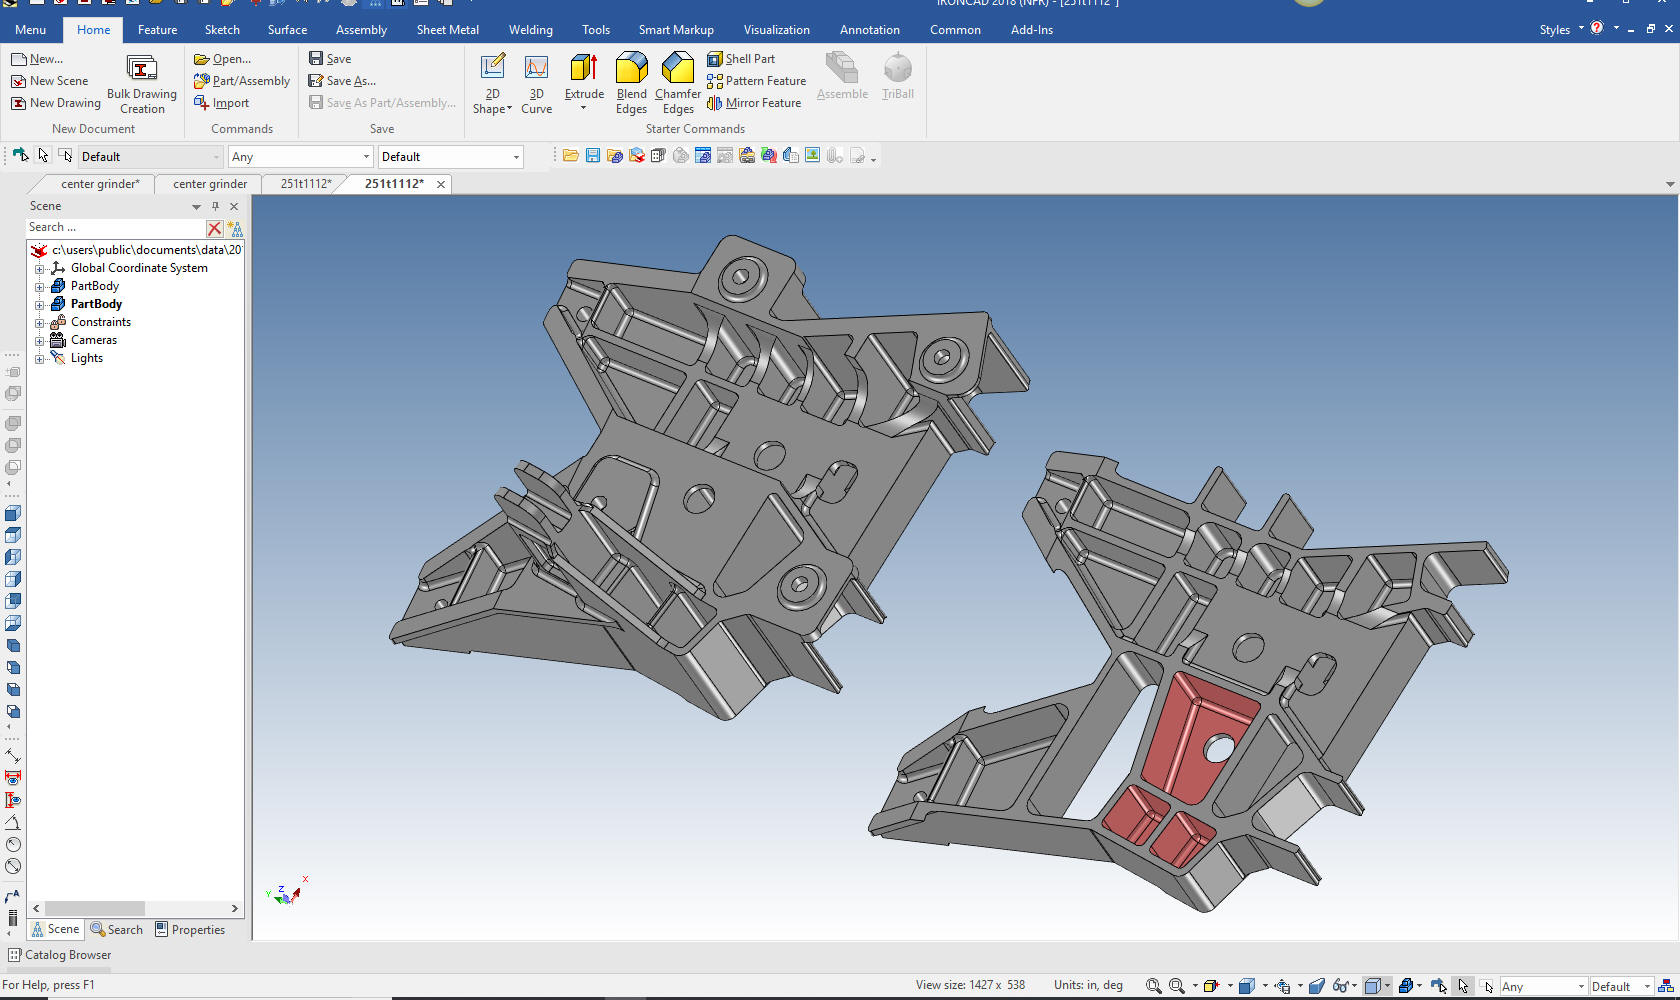Expand the Global Coordinate System node
This screenshot has width=1680, height=1000.
pos(40,269)
